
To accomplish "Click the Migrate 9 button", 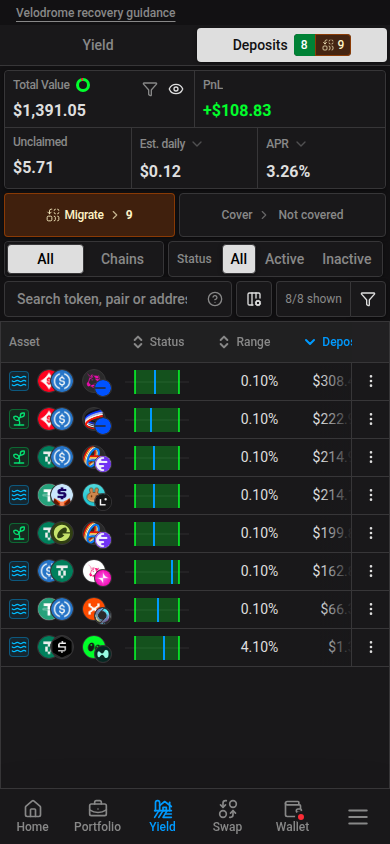I will click(89, 215).
